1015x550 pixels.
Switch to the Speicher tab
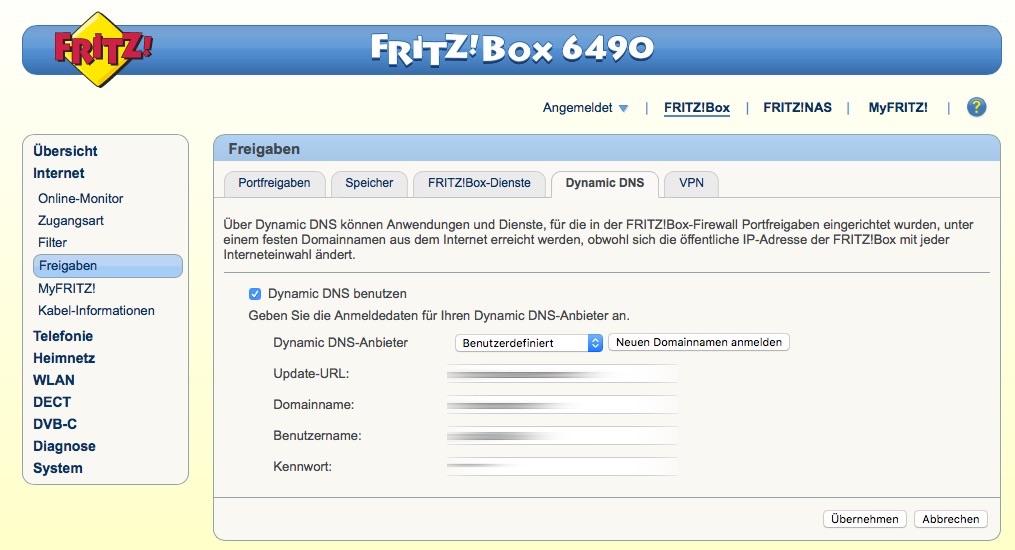(x=369, y=184)
